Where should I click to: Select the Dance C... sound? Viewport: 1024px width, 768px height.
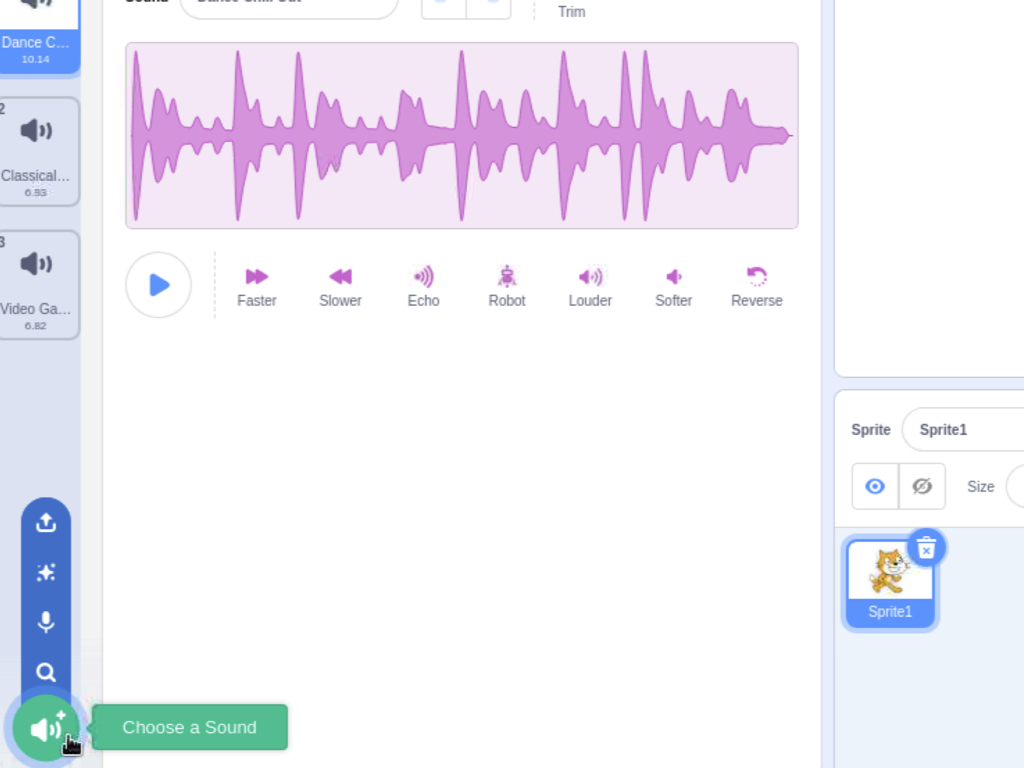coord(38,37)
